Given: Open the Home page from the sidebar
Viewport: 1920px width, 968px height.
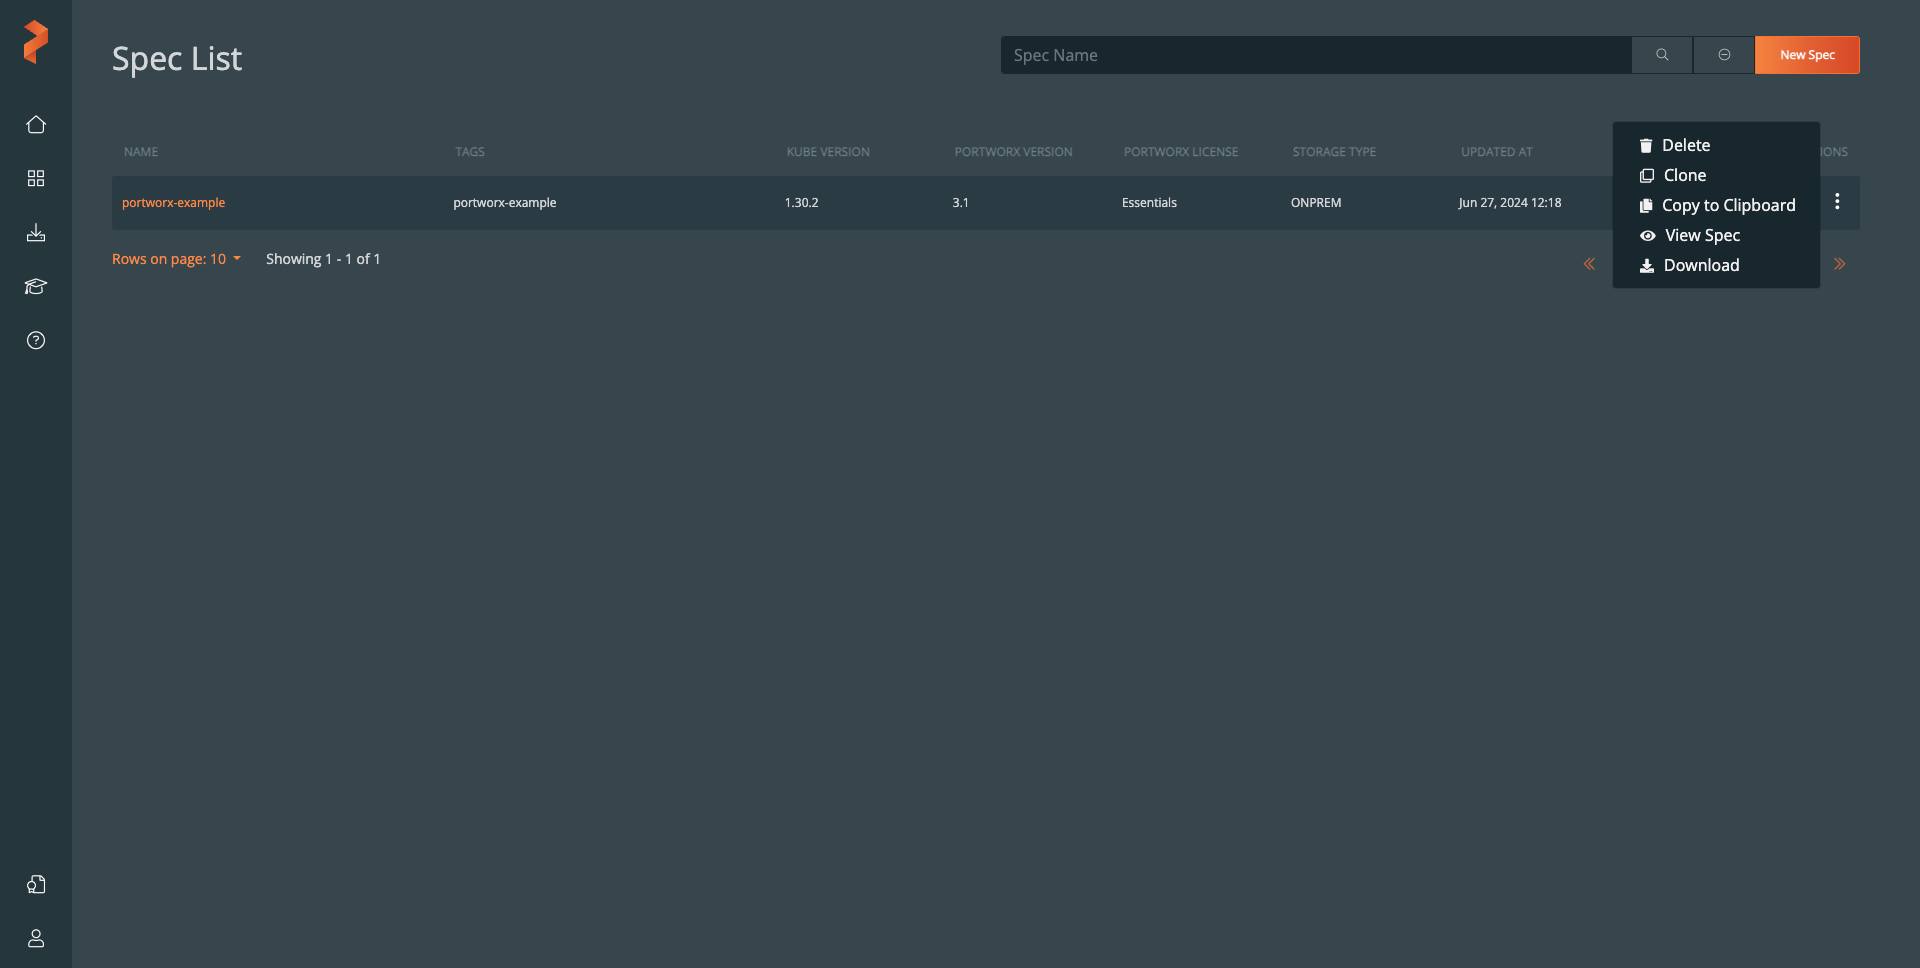Looking at the screenshot, I should click(36, 124).
